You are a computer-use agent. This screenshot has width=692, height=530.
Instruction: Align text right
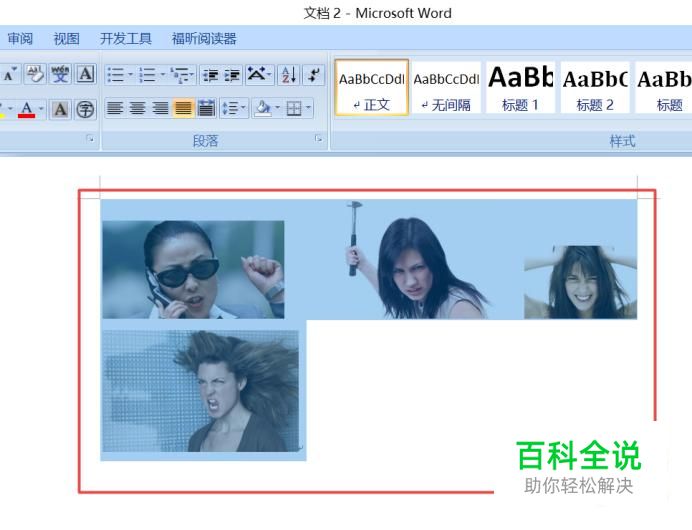161,108
